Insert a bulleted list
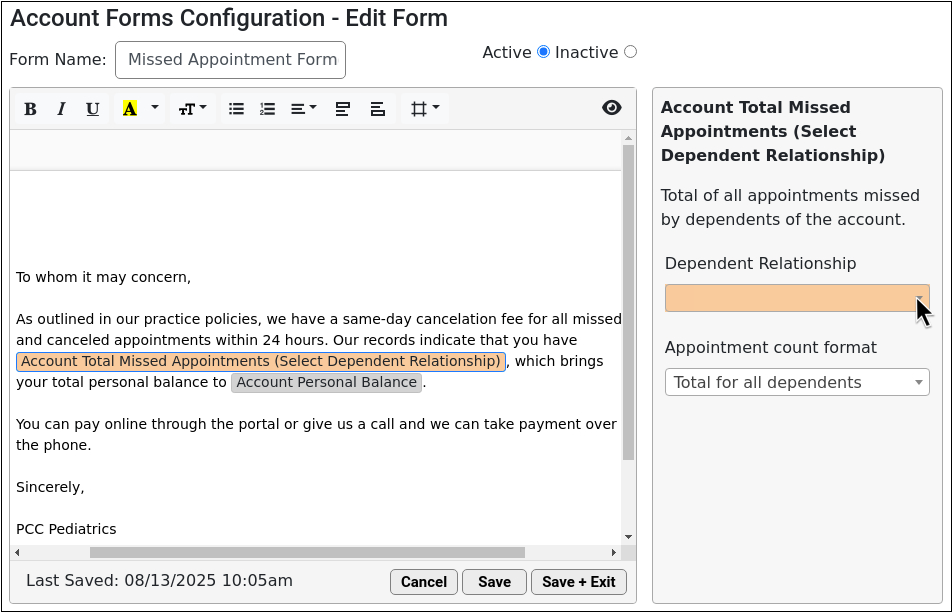This screenshot has width=952, height=612. pos(236,109)
